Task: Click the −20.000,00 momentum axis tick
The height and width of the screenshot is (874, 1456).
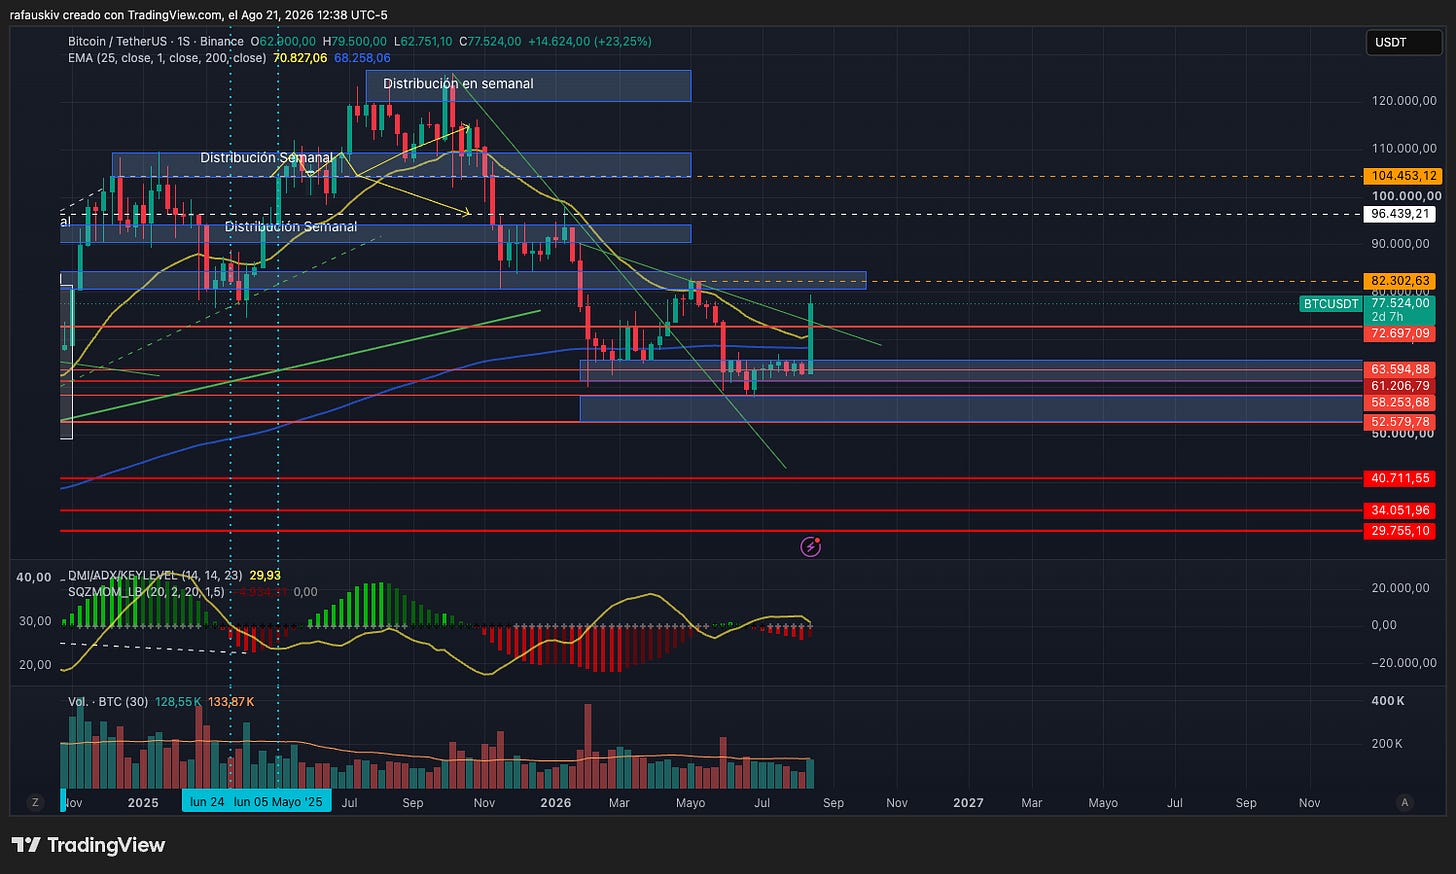Action: point(1404,663)
